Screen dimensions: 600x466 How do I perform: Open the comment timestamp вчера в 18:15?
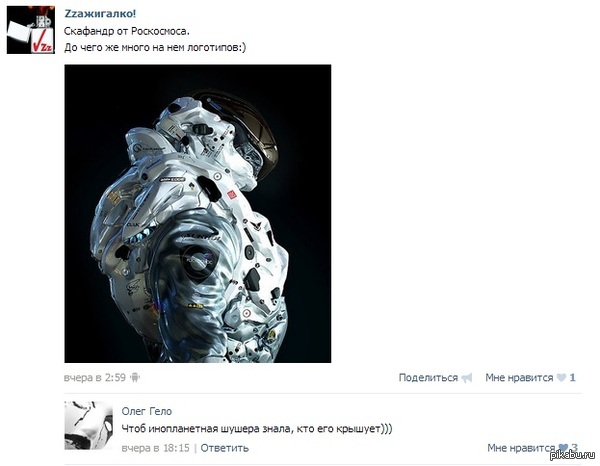point(155,448)
